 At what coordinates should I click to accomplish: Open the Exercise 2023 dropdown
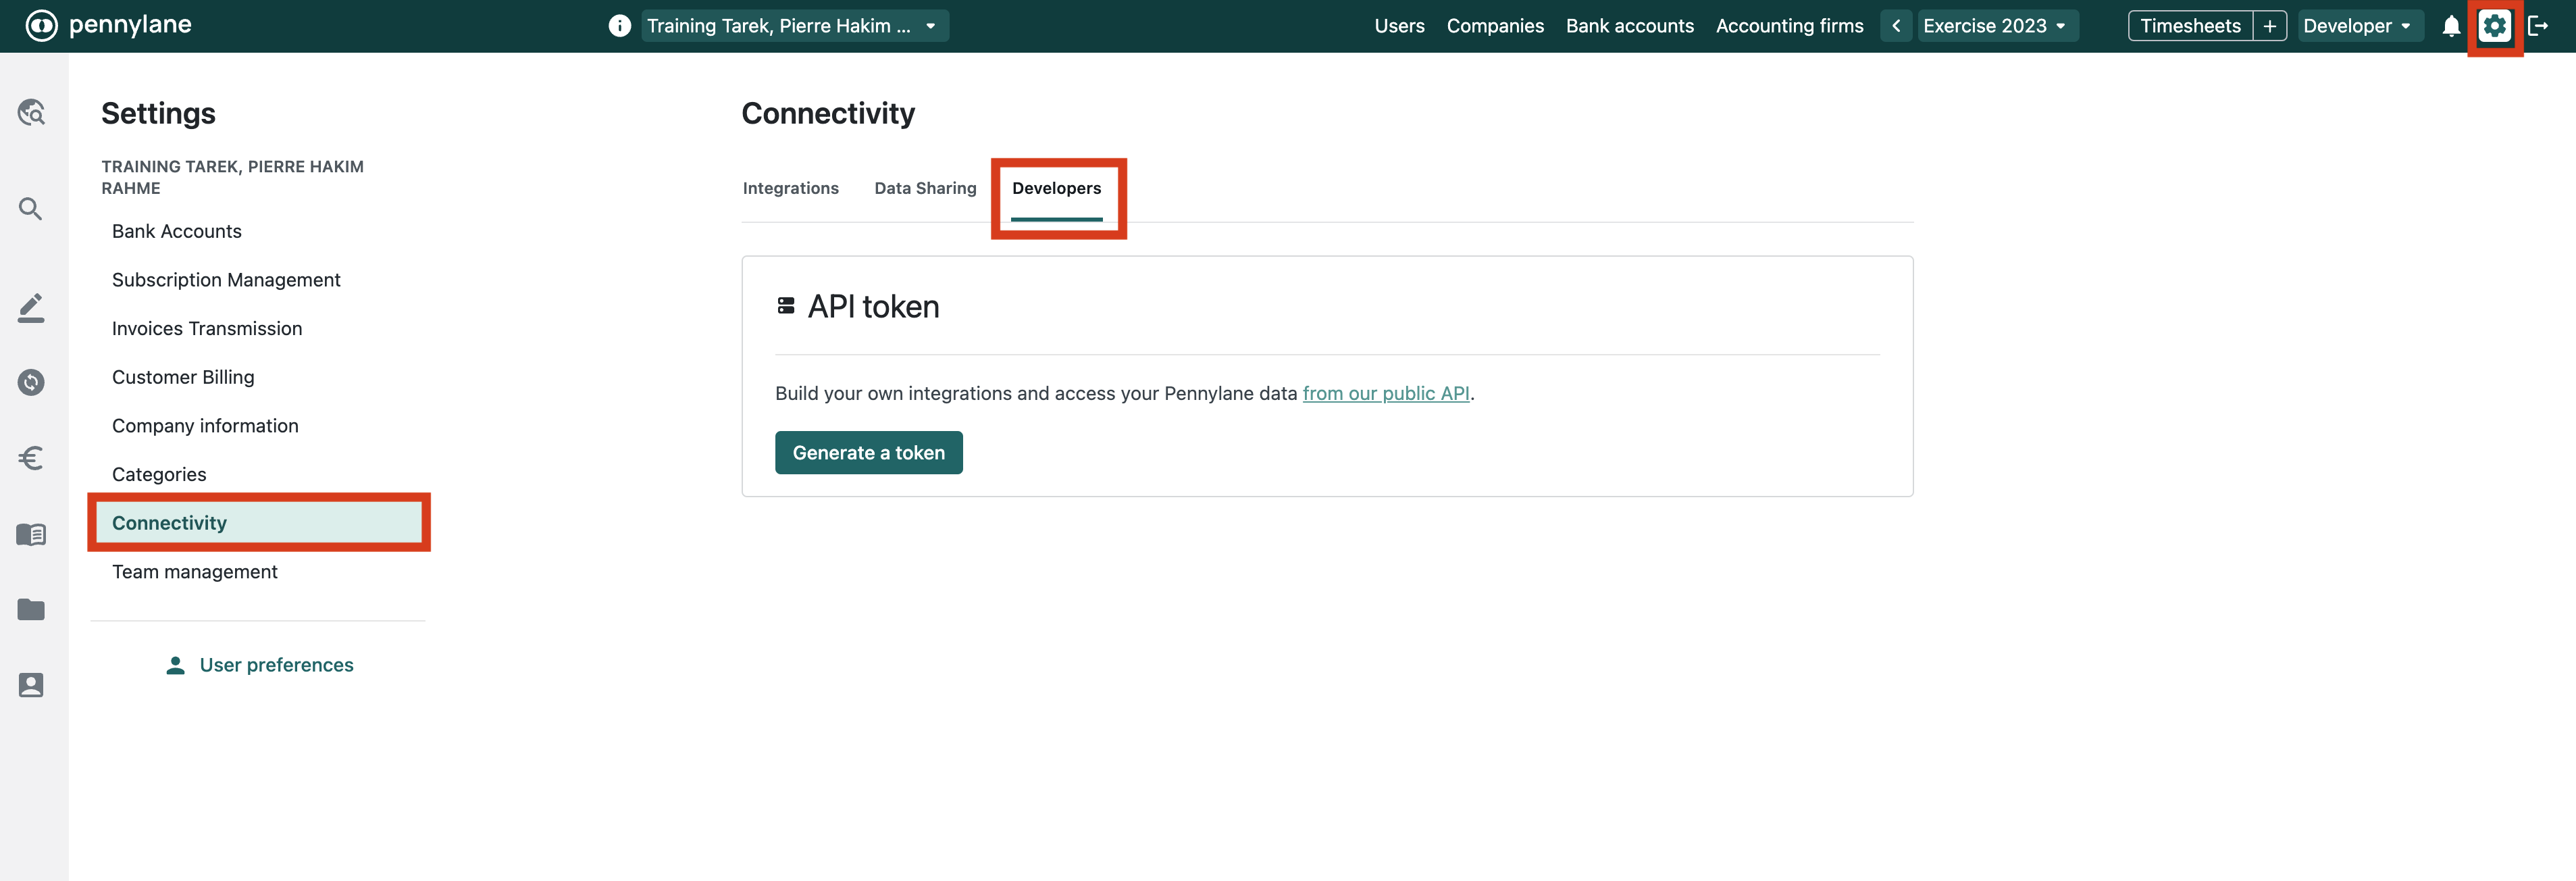click(x=1995, y=26)
